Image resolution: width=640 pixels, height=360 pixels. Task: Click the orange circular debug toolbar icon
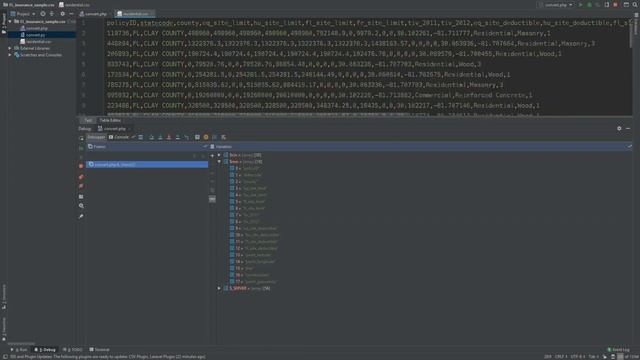pyautogui.click(x=206, y=137)
